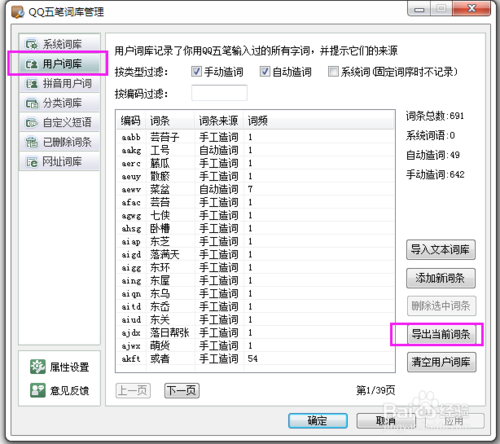Uncheck the 自动造词 filter checkbox

click(265, 72)
